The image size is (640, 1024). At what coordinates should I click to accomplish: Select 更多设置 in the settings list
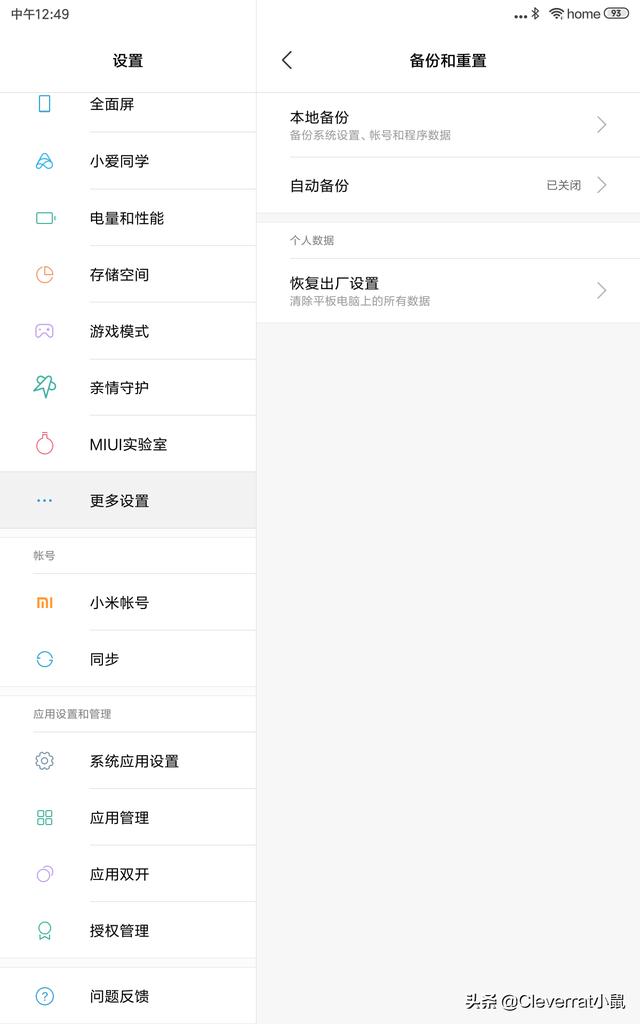pyautogui.click(x=128, y=500)
